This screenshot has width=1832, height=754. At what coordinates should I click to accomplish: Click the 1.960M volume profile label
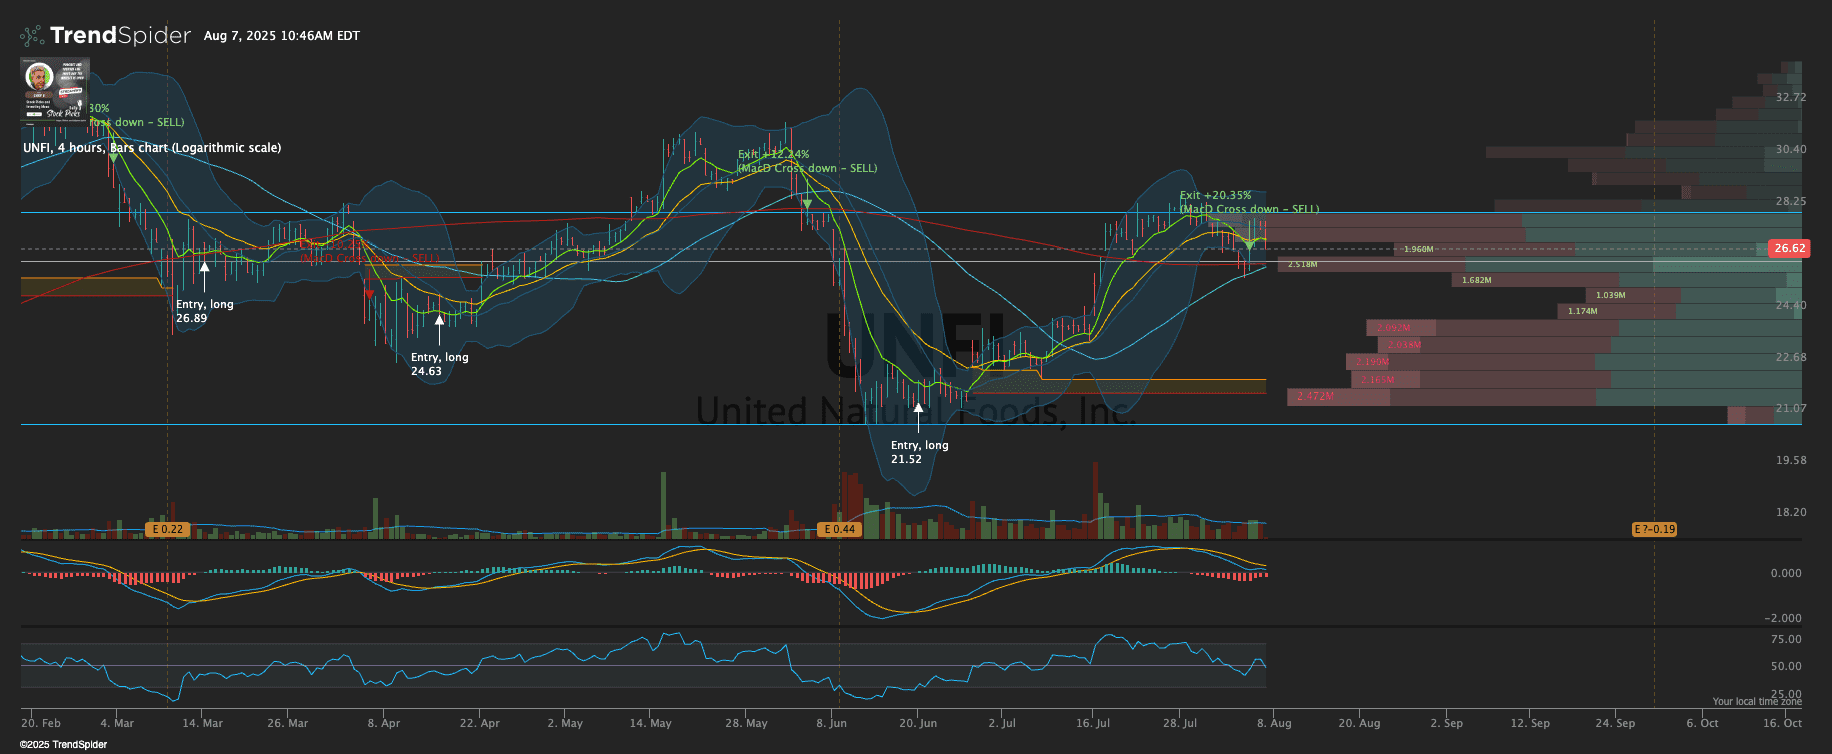[1418, 249]
